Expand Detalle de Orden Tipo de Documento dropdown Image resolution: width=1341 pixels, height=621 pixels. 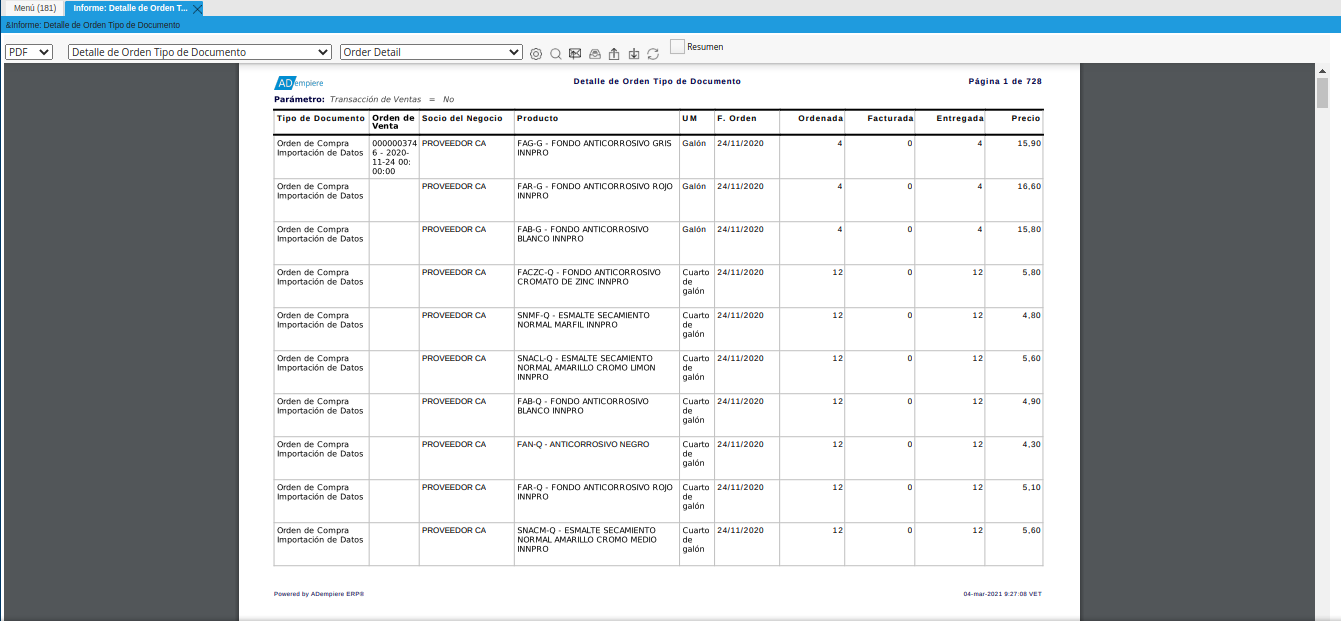coord(199,52)
